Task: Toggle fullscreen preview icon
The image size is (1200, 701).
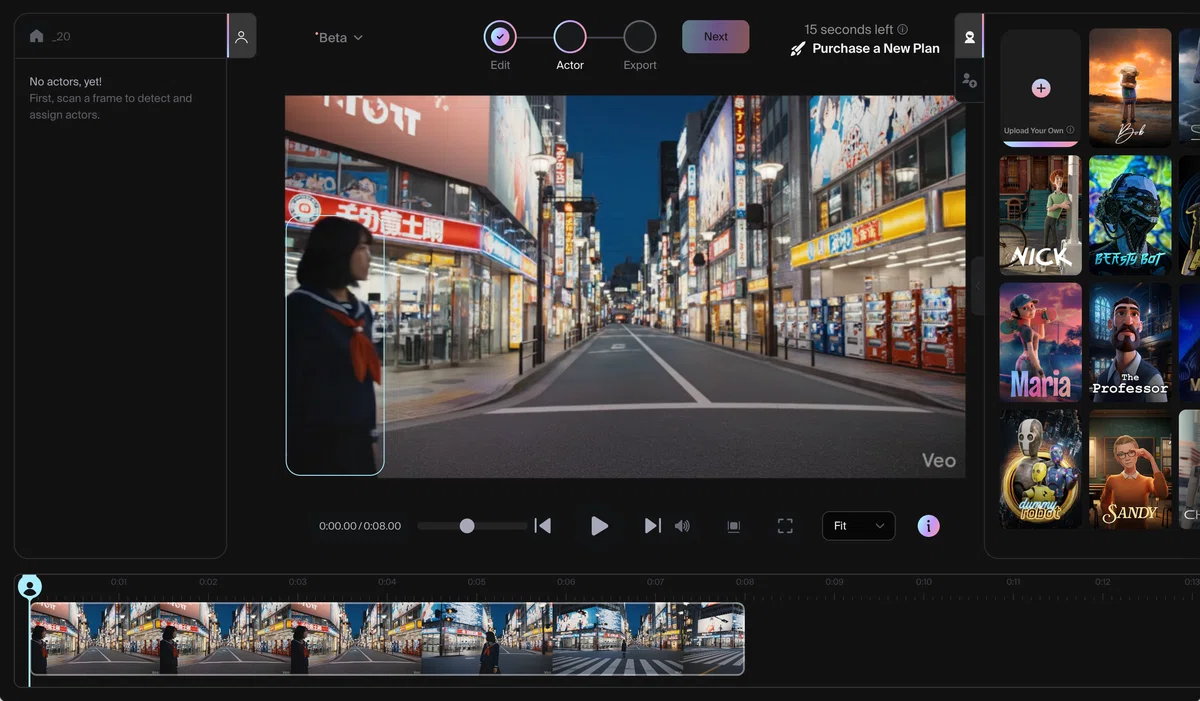Action: [785, 526]
